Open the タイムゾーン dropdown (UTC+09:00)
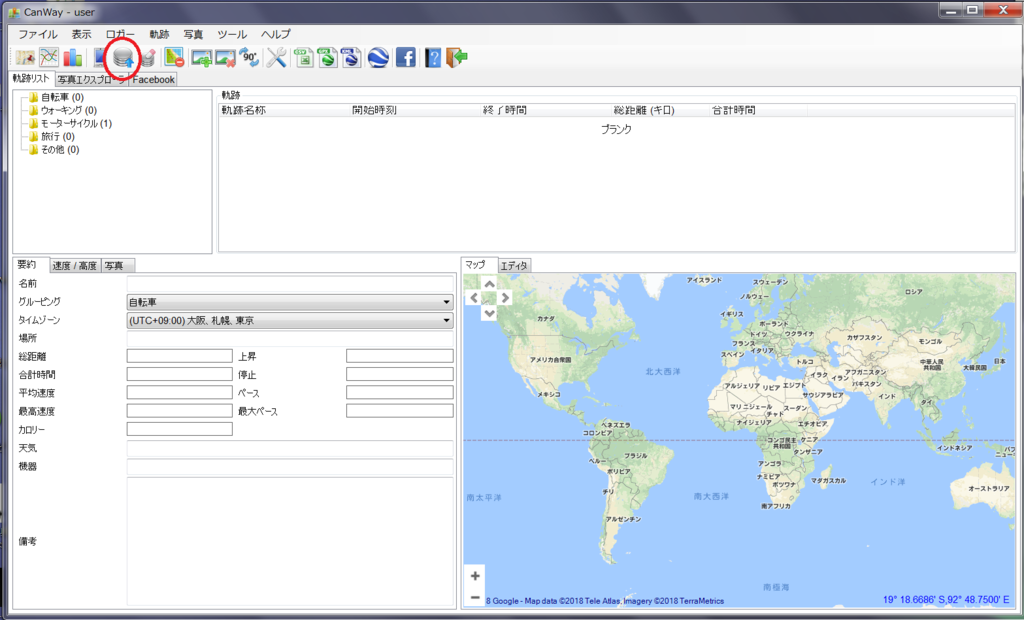Image resolution: width=1024 pixels, height=620 pixels. coord(290,320)
